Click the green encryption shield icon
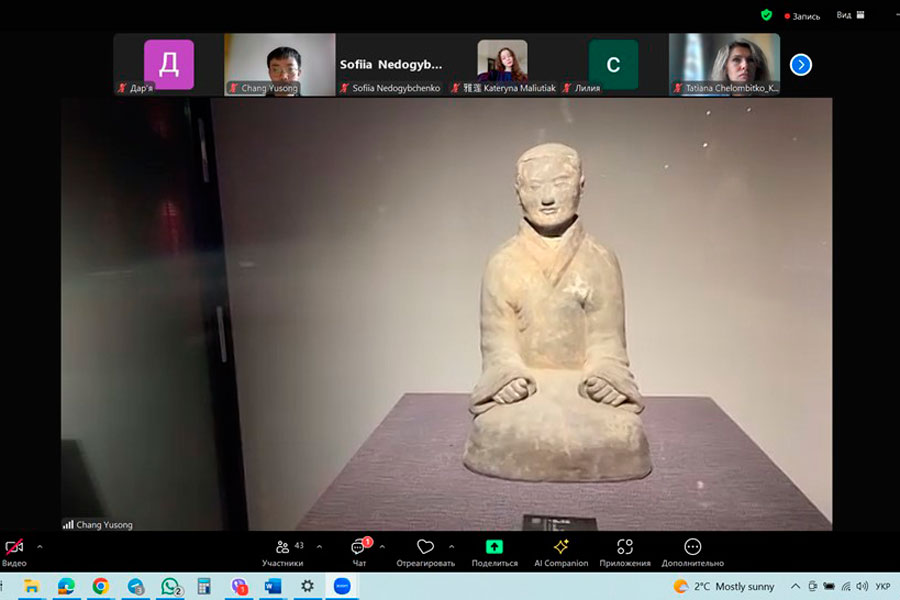The height and width of the screenshot is (600, 900). coord(766,15)
